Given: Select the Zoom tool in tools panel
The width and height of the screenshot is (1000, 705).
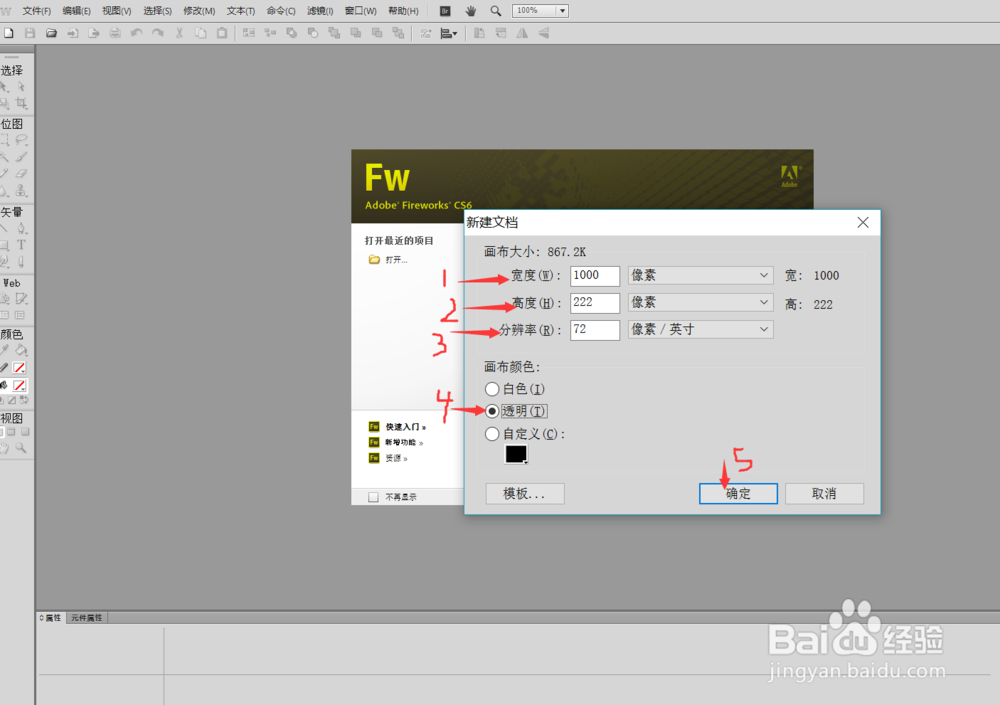Looking at the screenshot, I should tap(21, 448).
